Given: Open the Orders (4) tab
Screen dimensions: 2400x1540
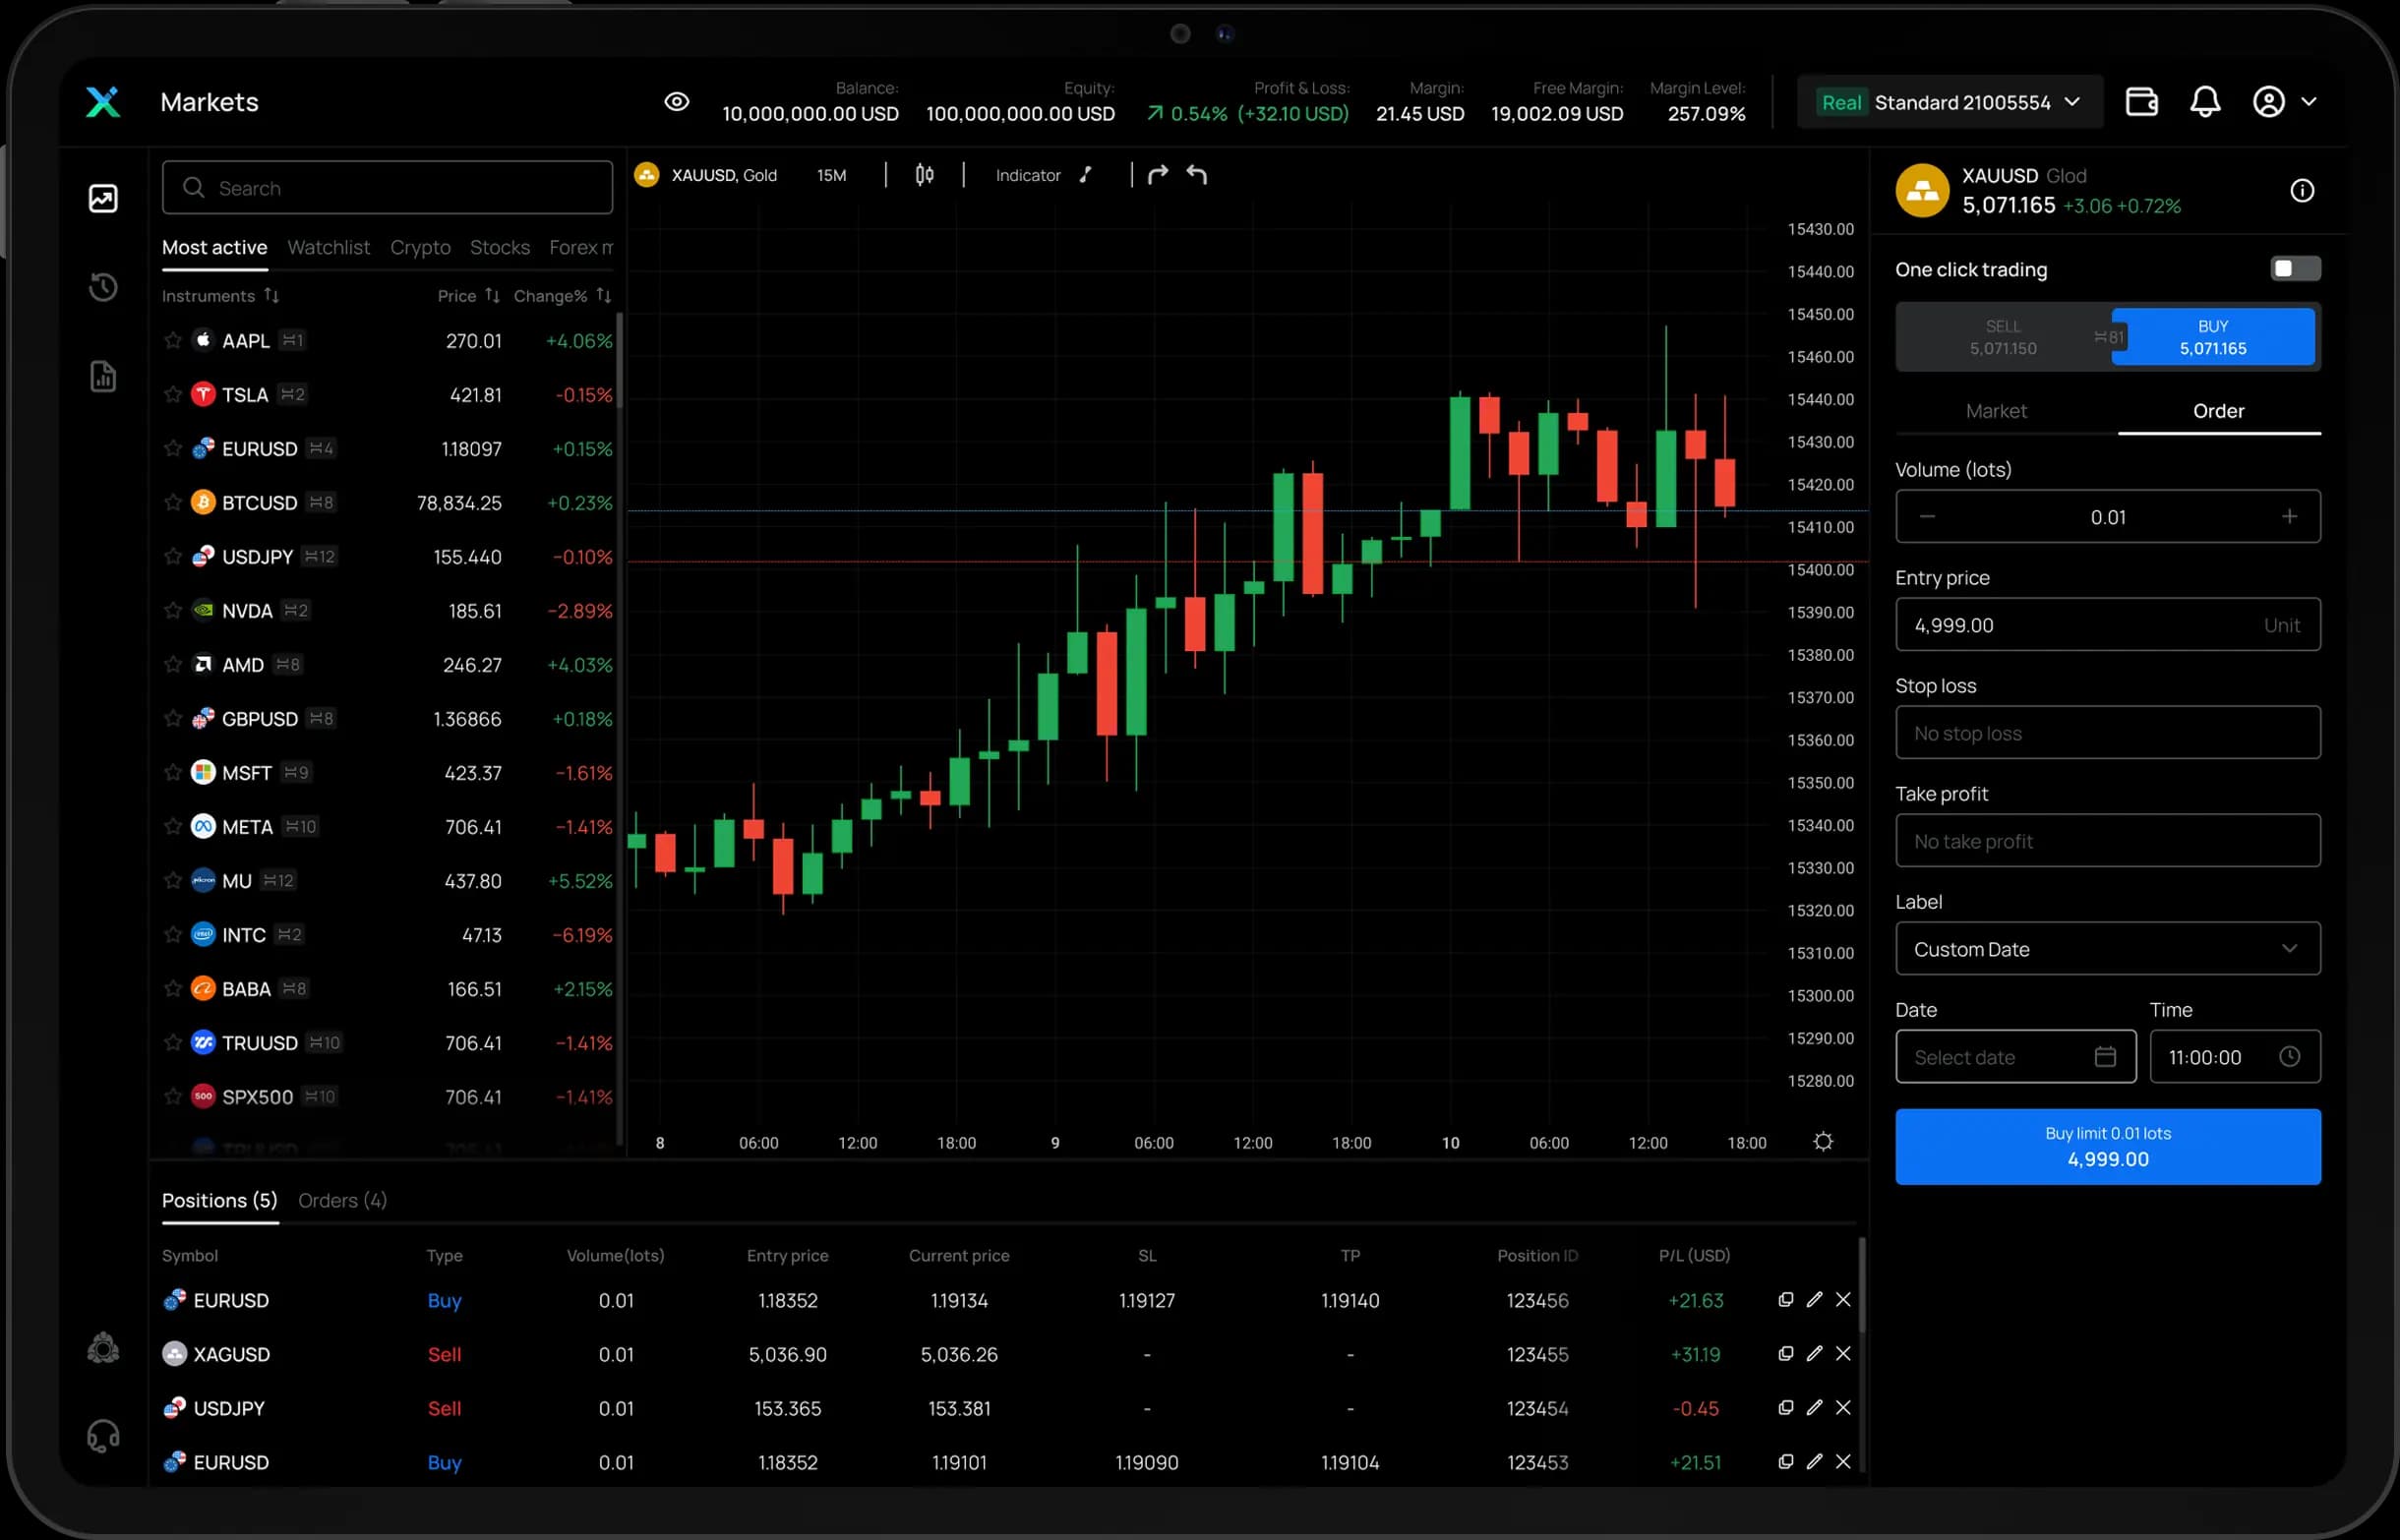Looking at the screenshot, I should tap(342, 1200).
